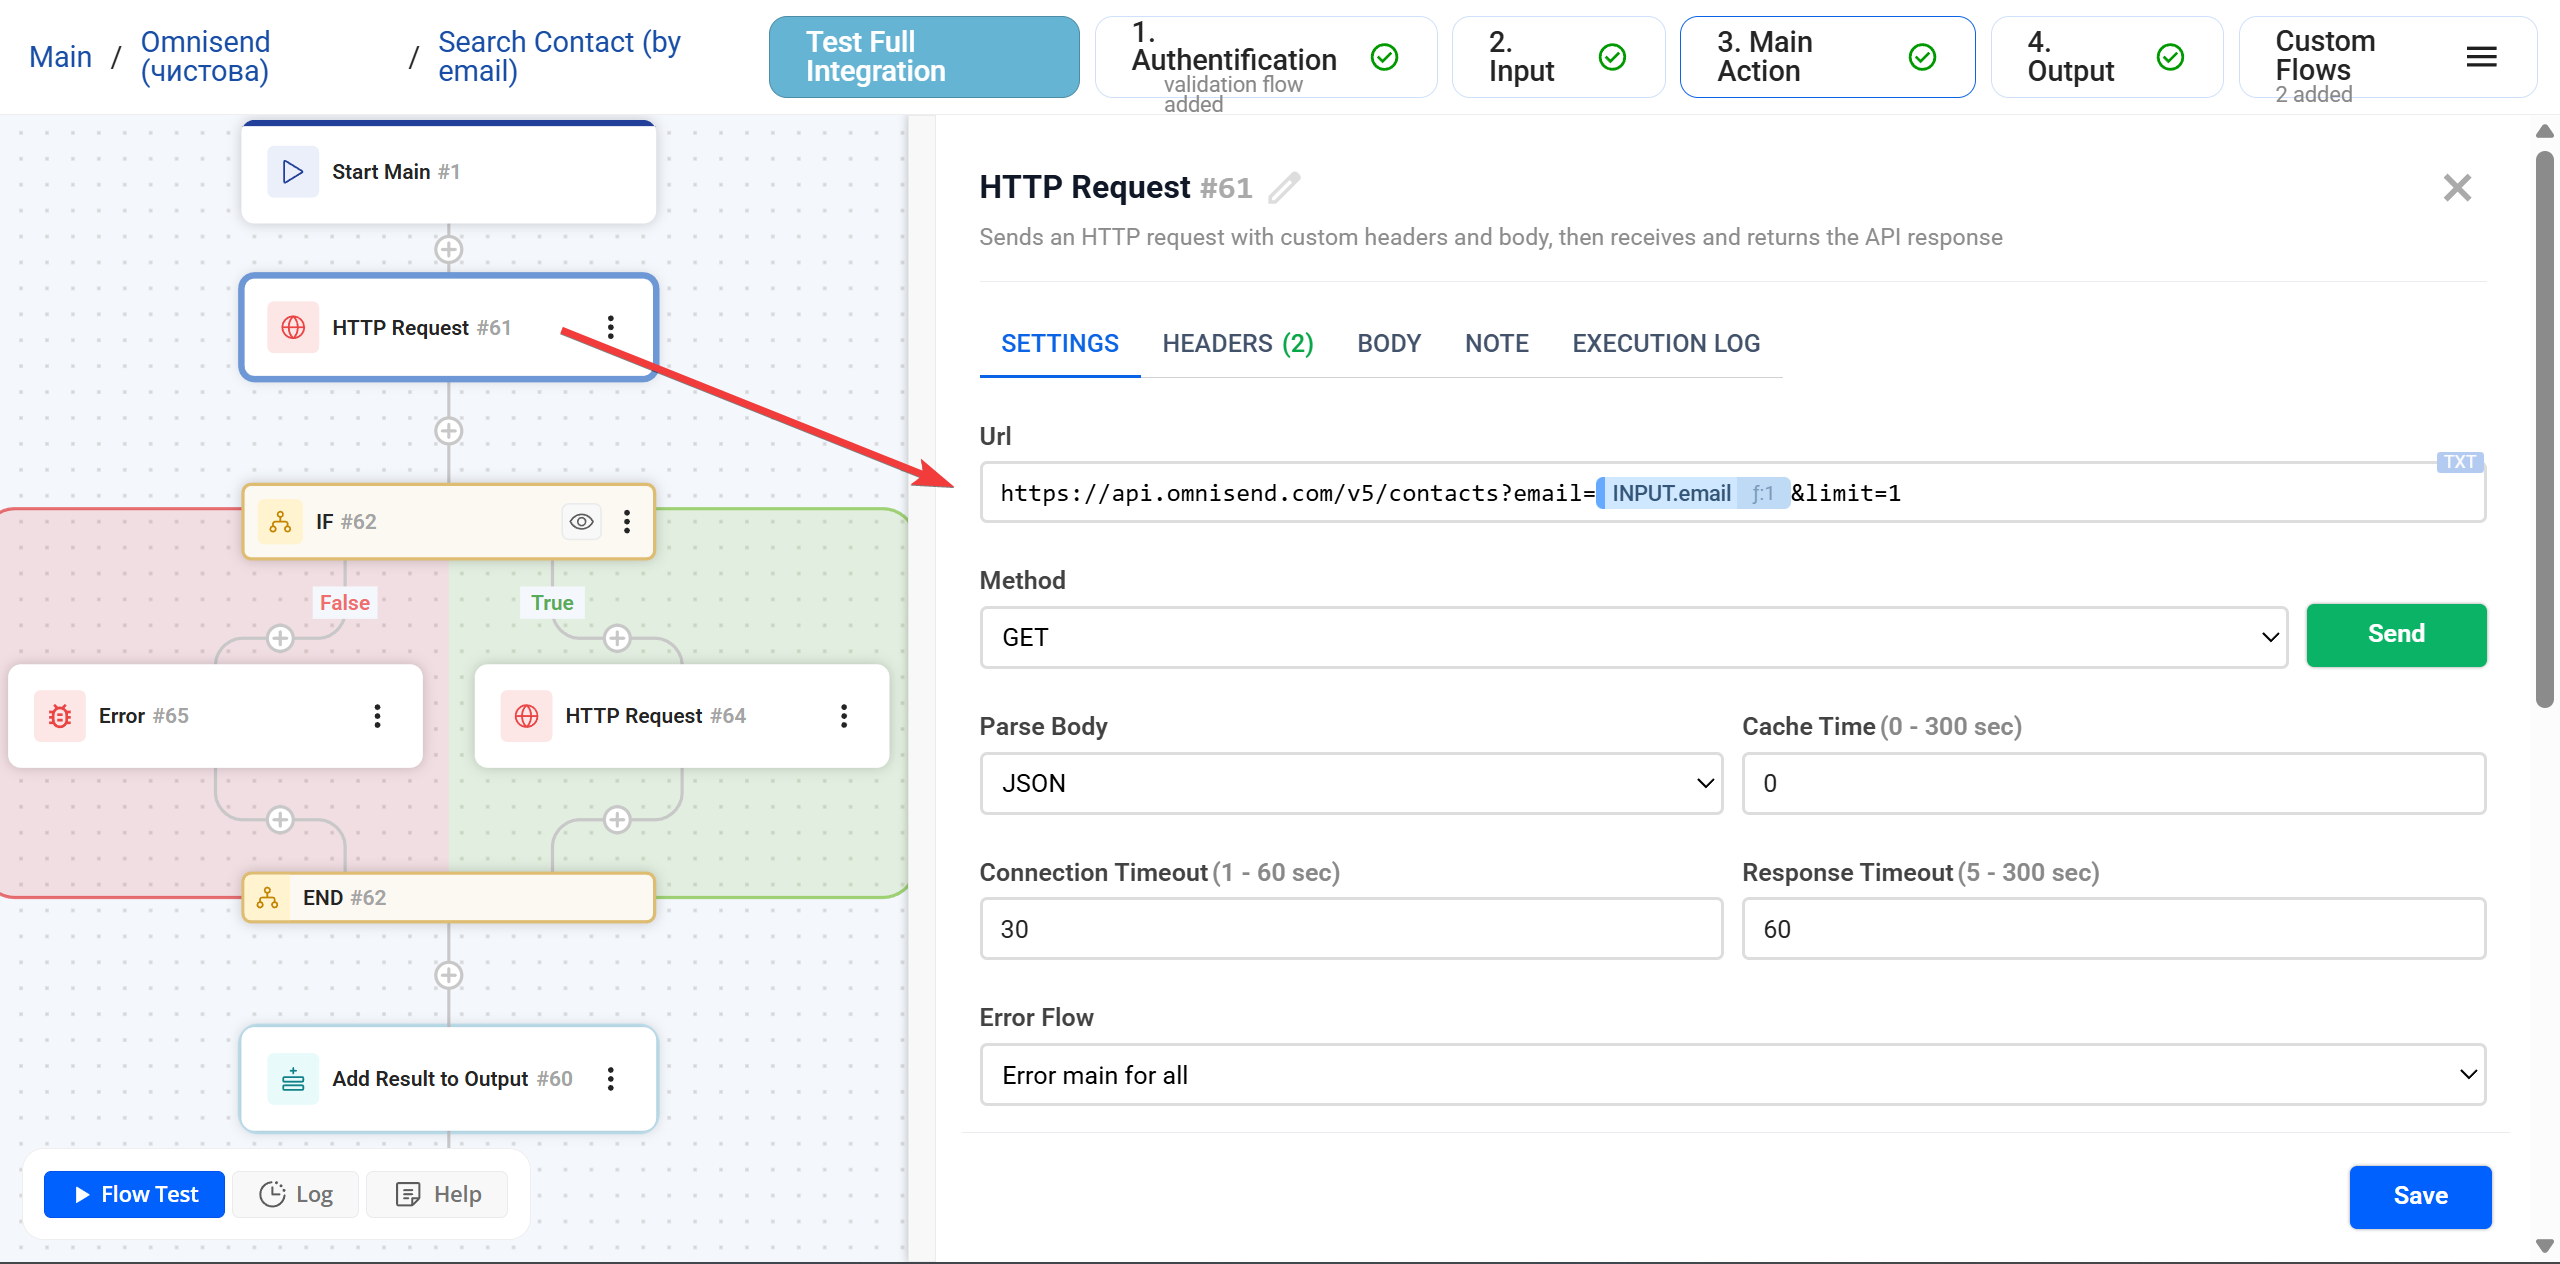Click the bug icon on Error #65 node
Viewport: 2560px width, 1264px height.
coord(60,716)
